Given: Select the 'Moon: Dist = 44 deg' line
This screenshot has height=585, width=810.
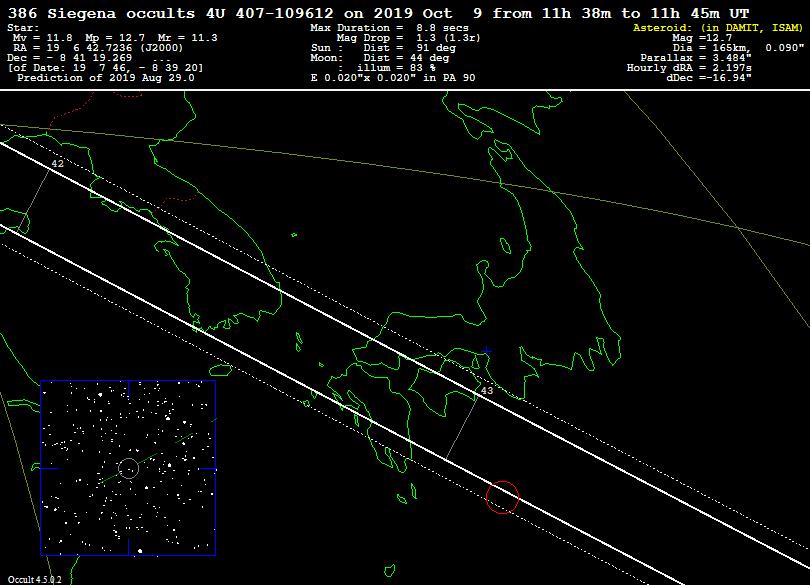Looking at the screenshot, I should click(x=380, y=57).
